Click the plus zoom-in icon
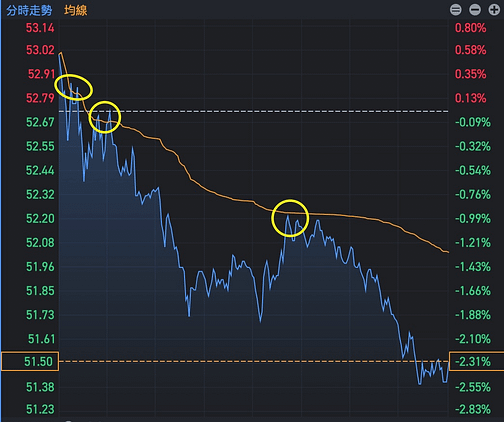504x422 pixels. [x=494, y=10]
